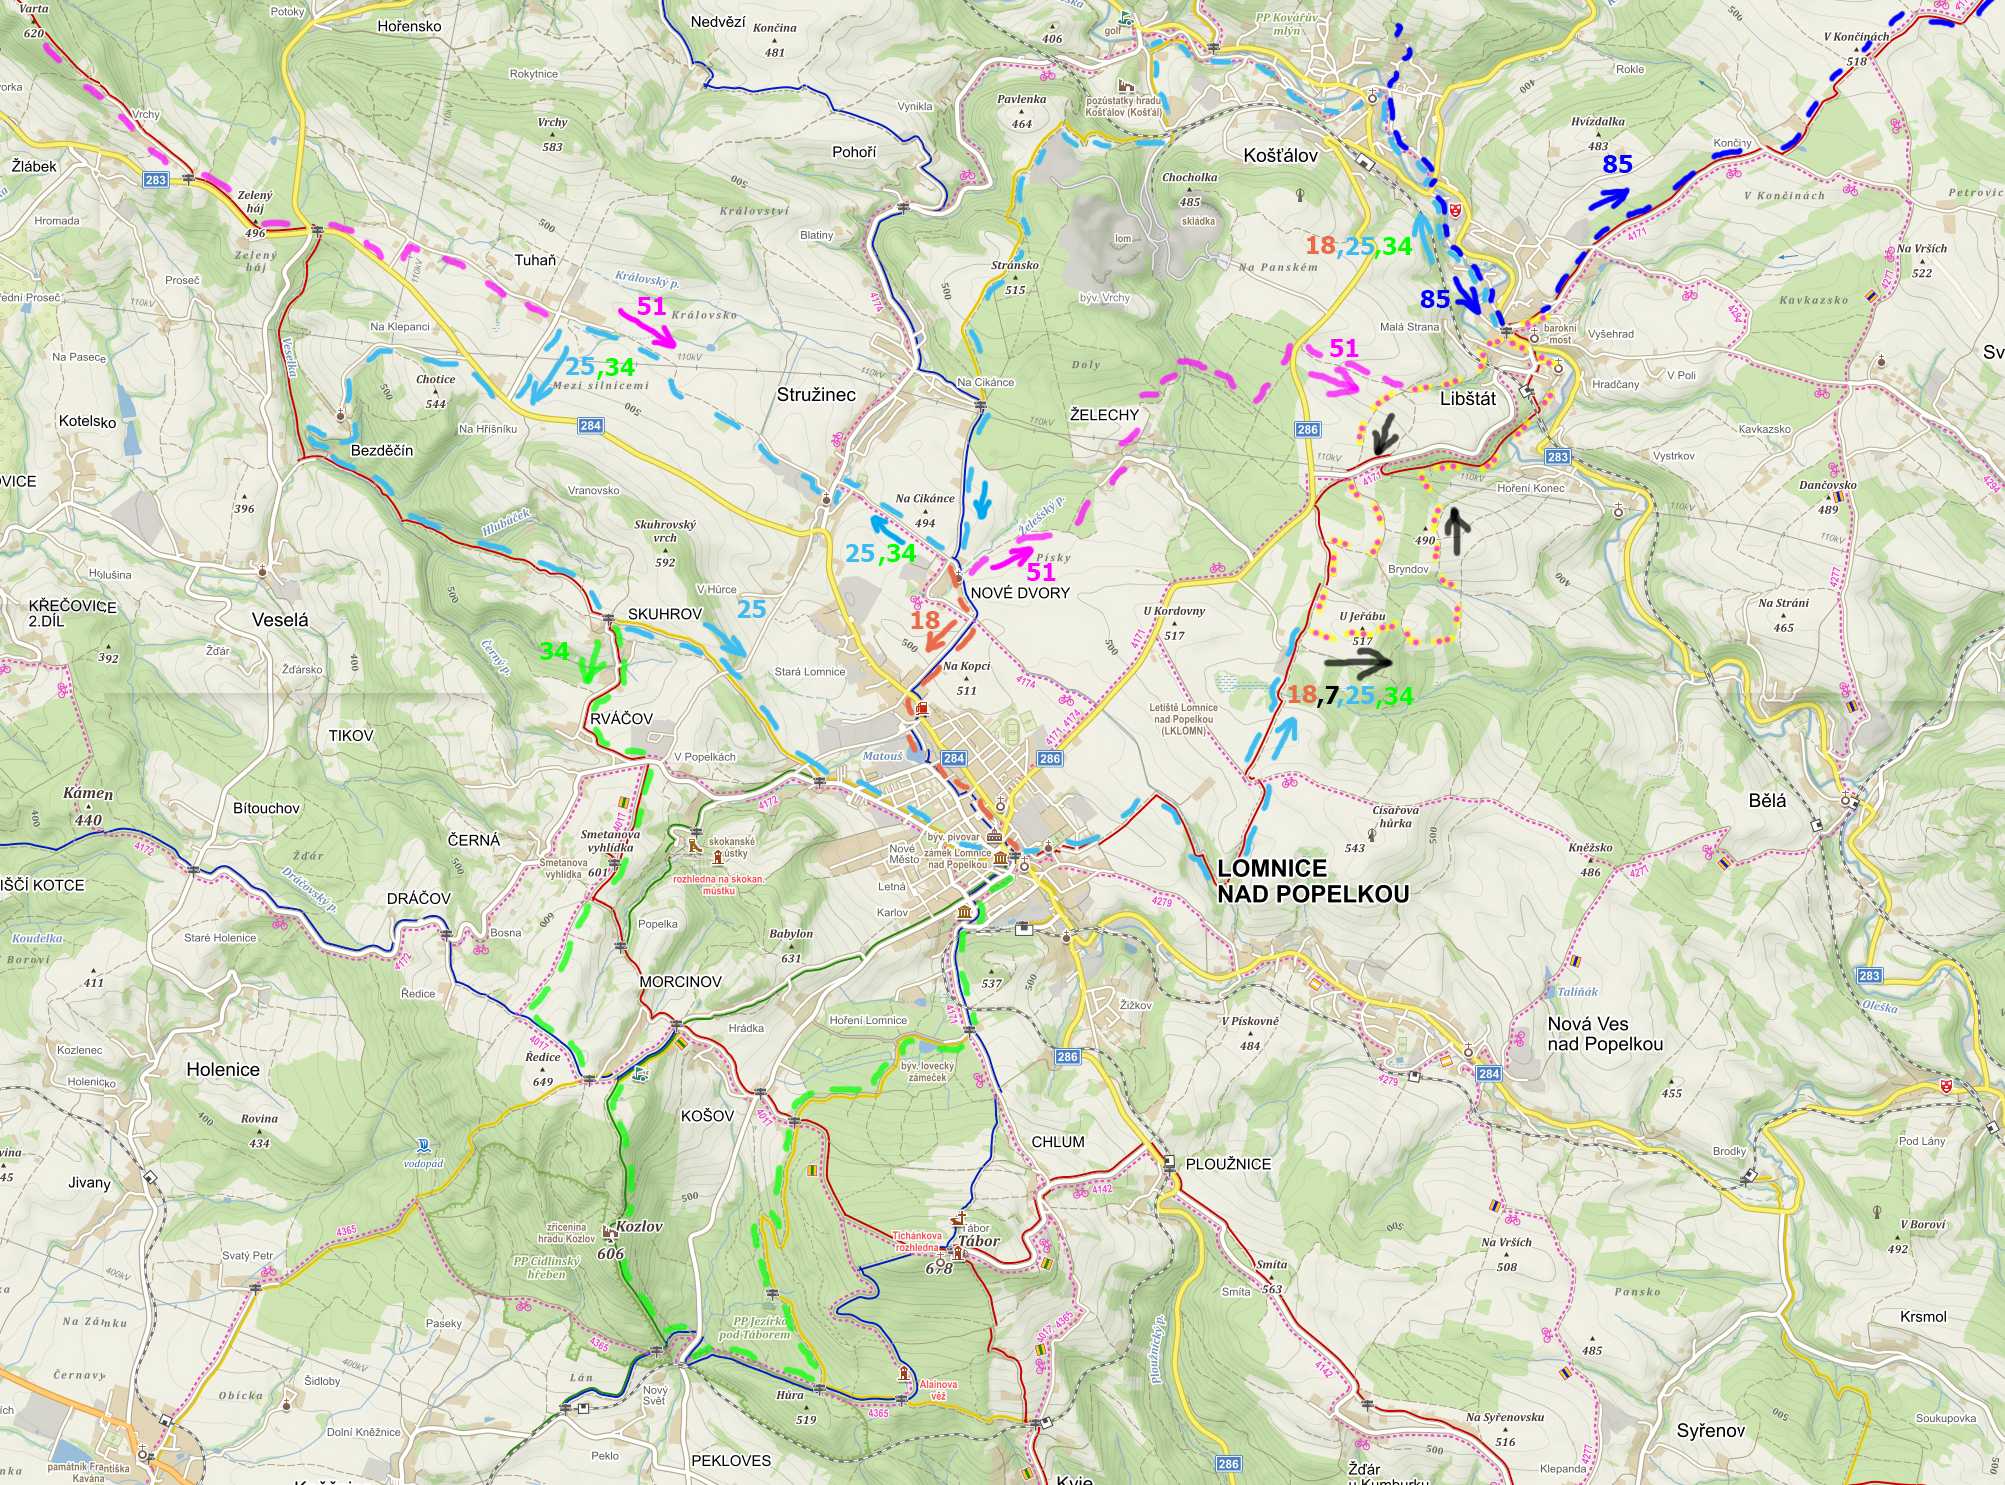Click the golf course icon at top

[x=1127, y=17]
